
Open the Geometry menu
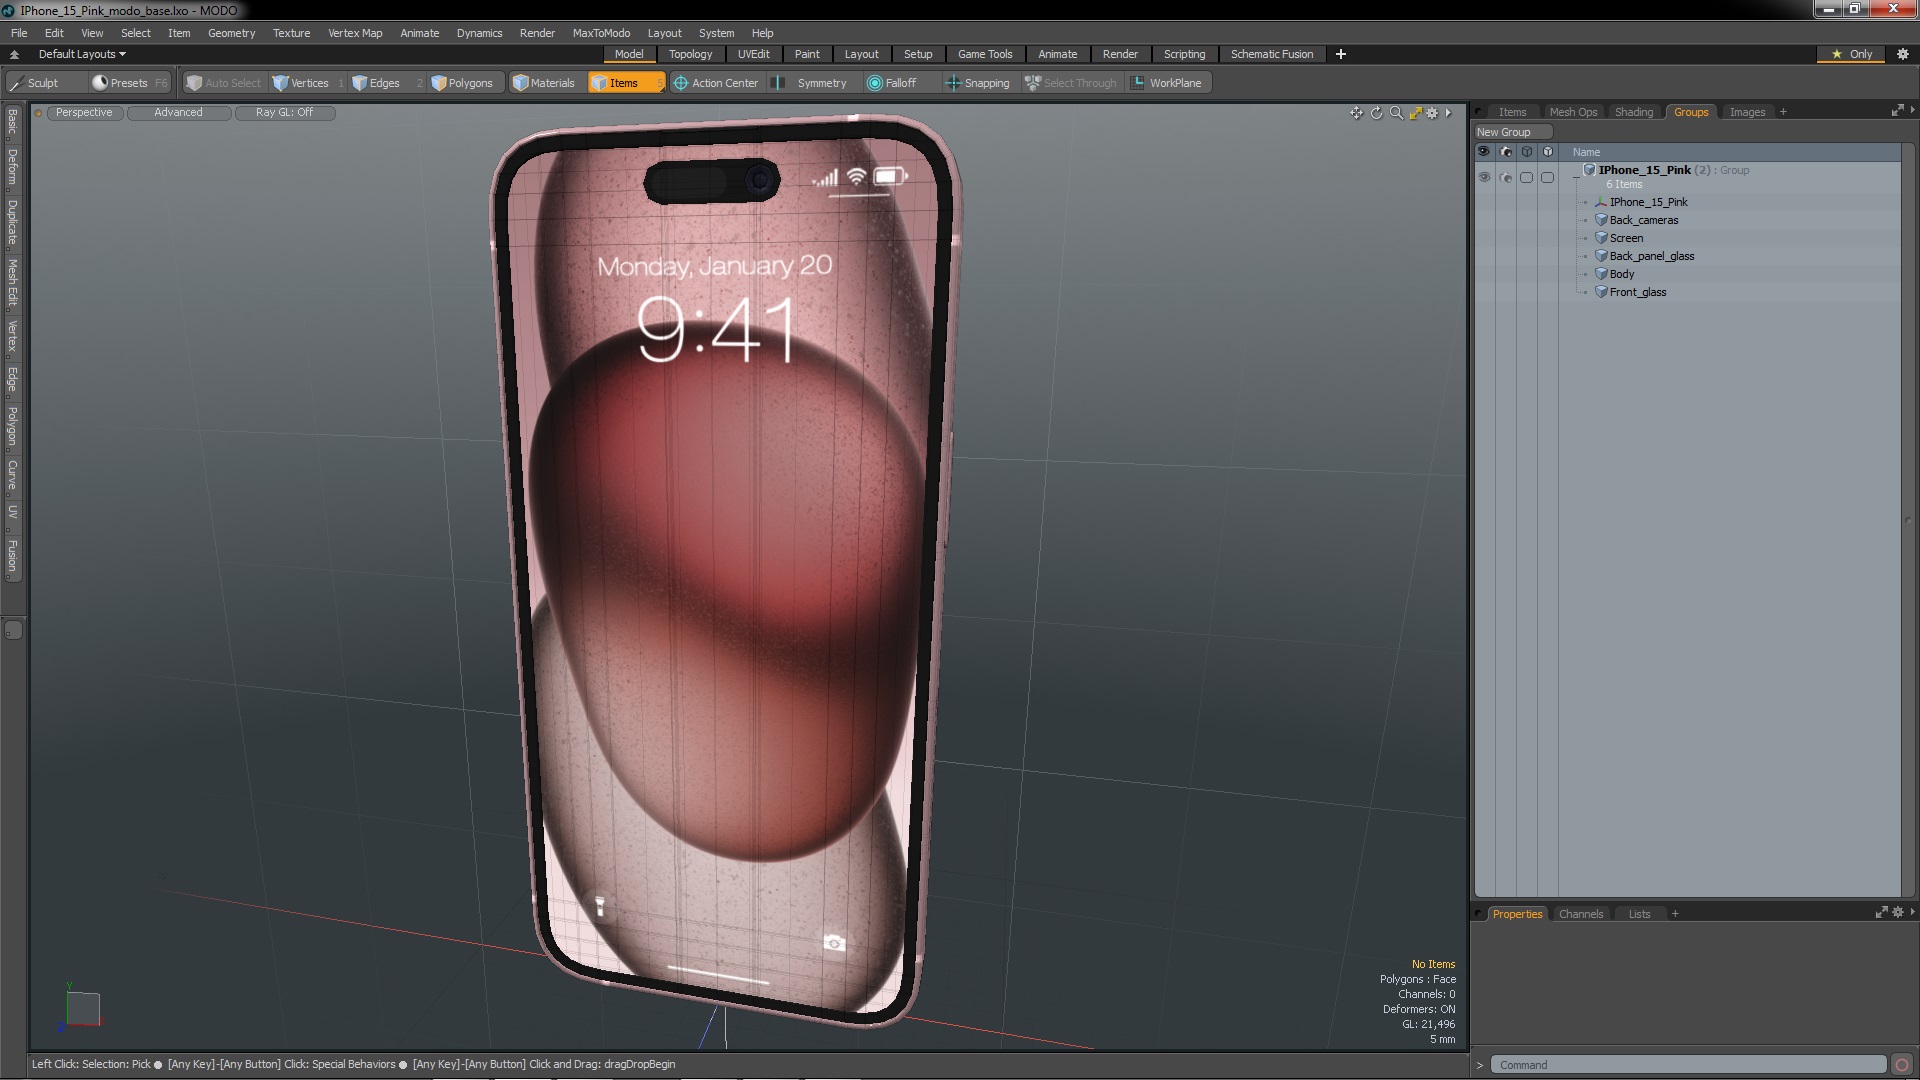[231, 33]
